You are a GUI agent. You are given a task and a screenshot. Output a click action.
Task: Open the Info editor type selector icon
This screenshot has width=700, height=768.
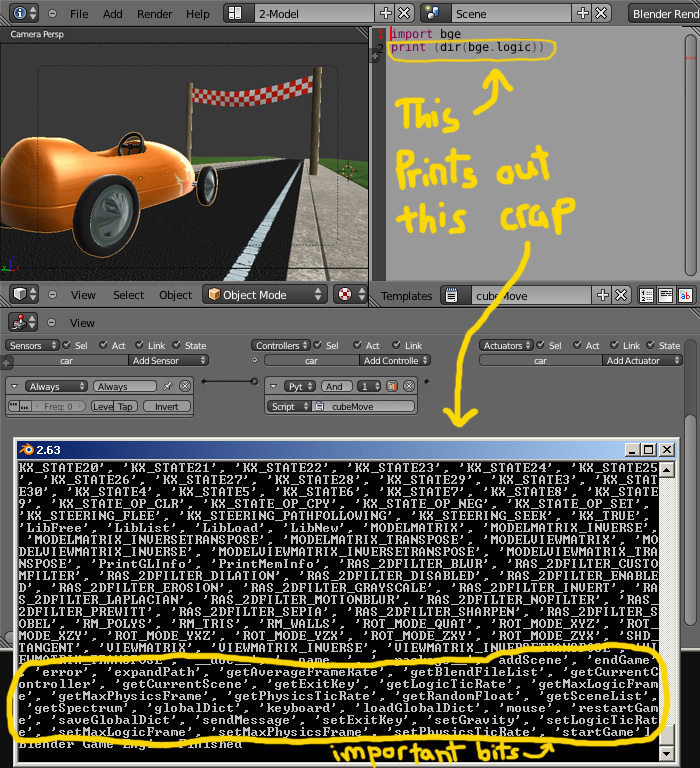pyautogui.click(x=24, y=13)
